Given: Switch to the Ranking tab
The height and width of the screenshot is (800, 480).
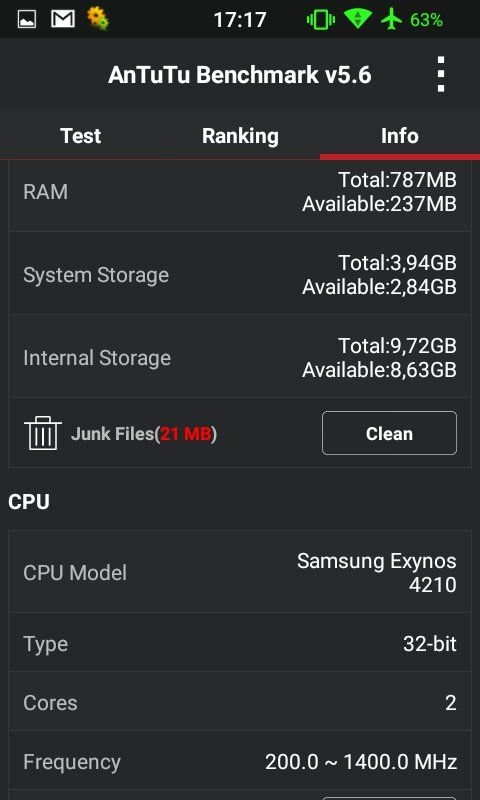Looking at the screenshot, I should tap(240, 136).
